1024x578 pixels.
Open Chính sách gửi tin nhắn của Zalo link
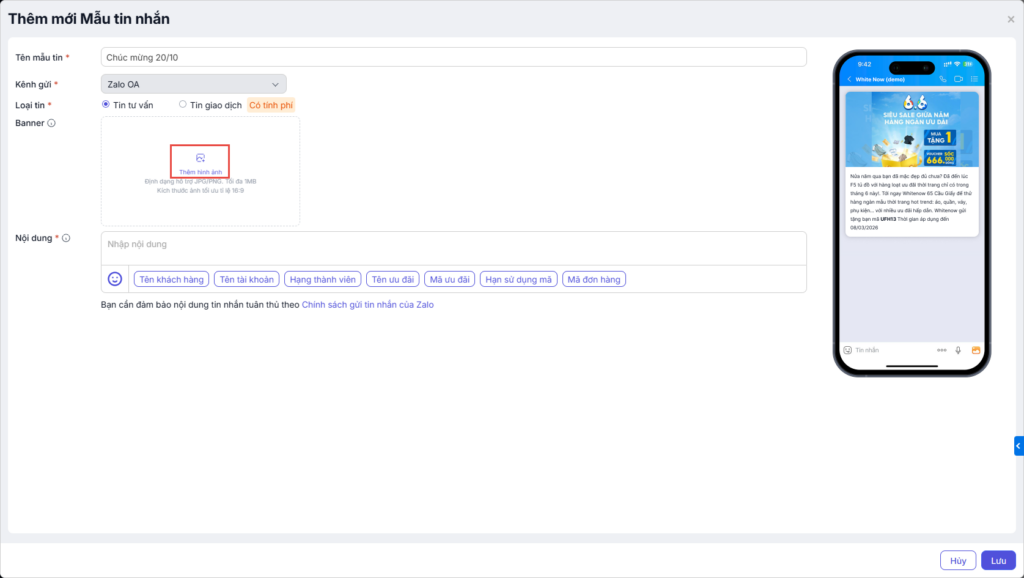pos(368,305)
